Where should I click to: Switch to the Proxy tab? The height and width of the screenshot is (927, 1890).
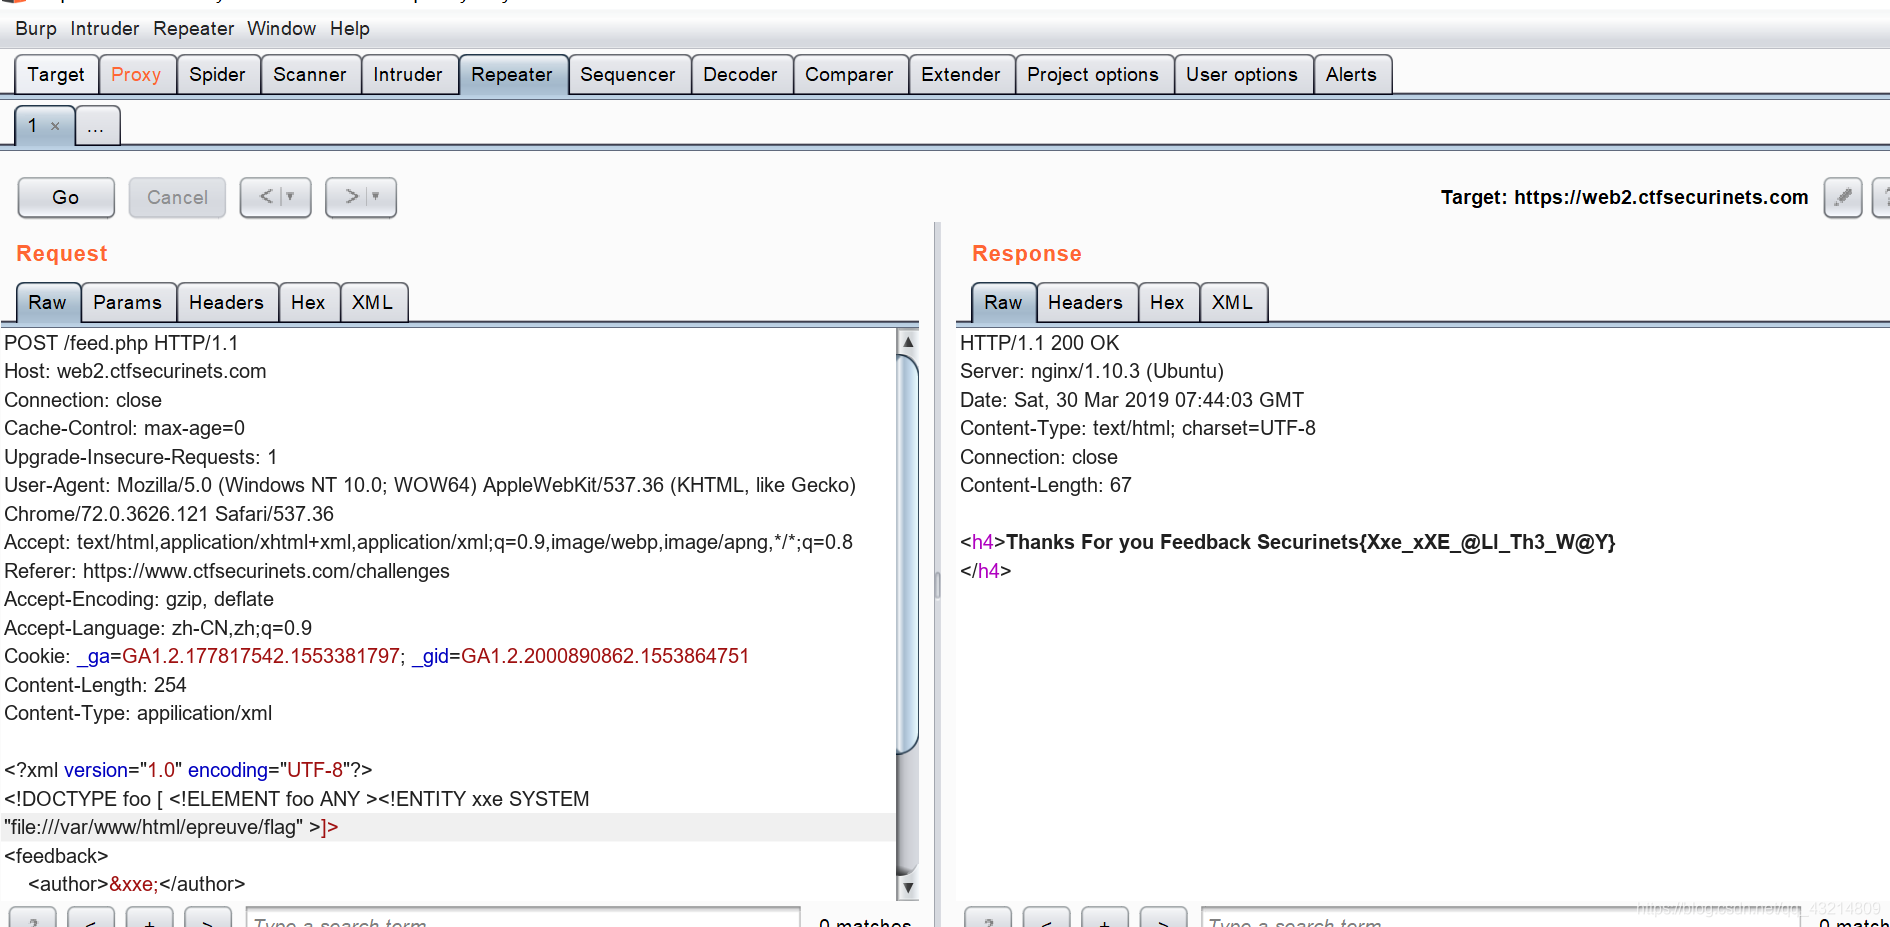point(136,75)
